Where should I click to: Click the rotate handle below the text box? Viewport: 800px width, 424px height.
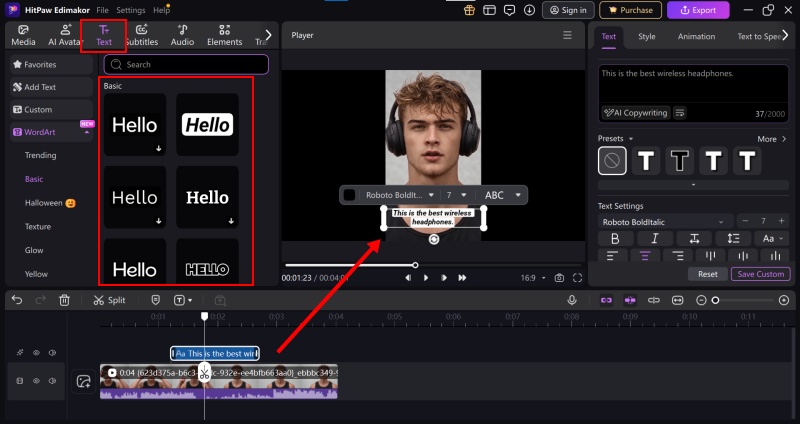pyautogui.click(x=434, y=239)
